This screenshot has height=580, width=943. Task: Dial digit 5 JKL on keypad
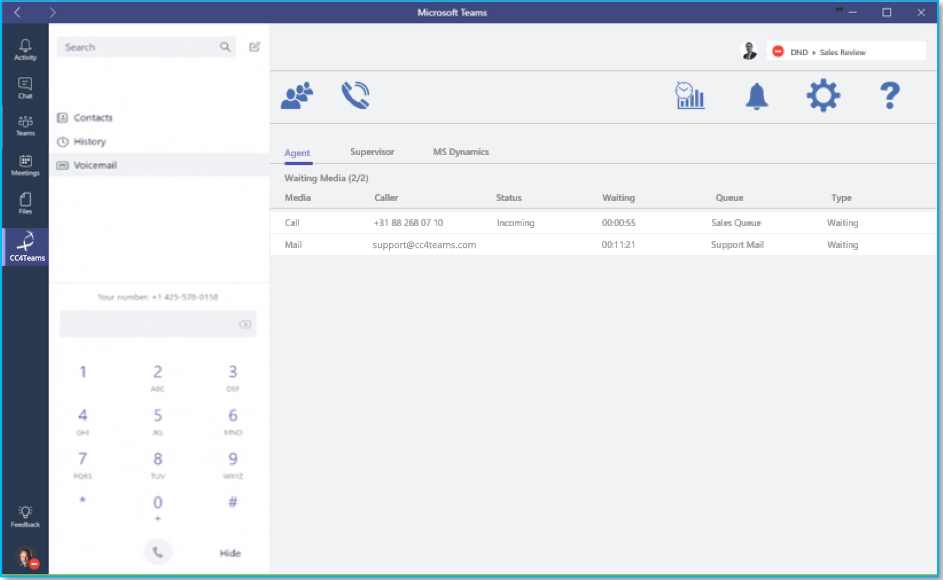tap(158, 421)
